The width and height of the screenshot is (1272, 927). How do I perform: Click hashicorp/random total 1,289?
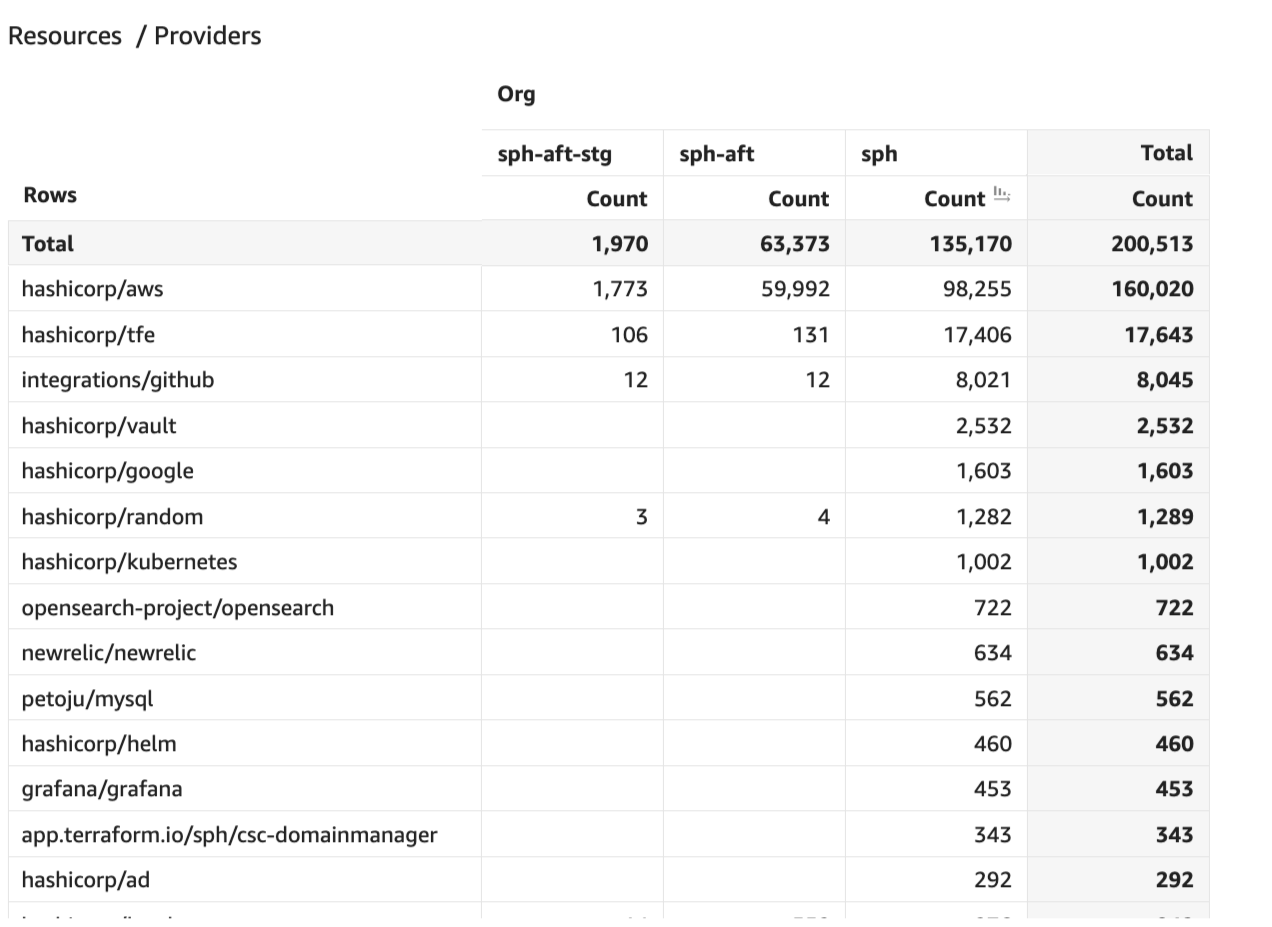(x=1165, y=517)
